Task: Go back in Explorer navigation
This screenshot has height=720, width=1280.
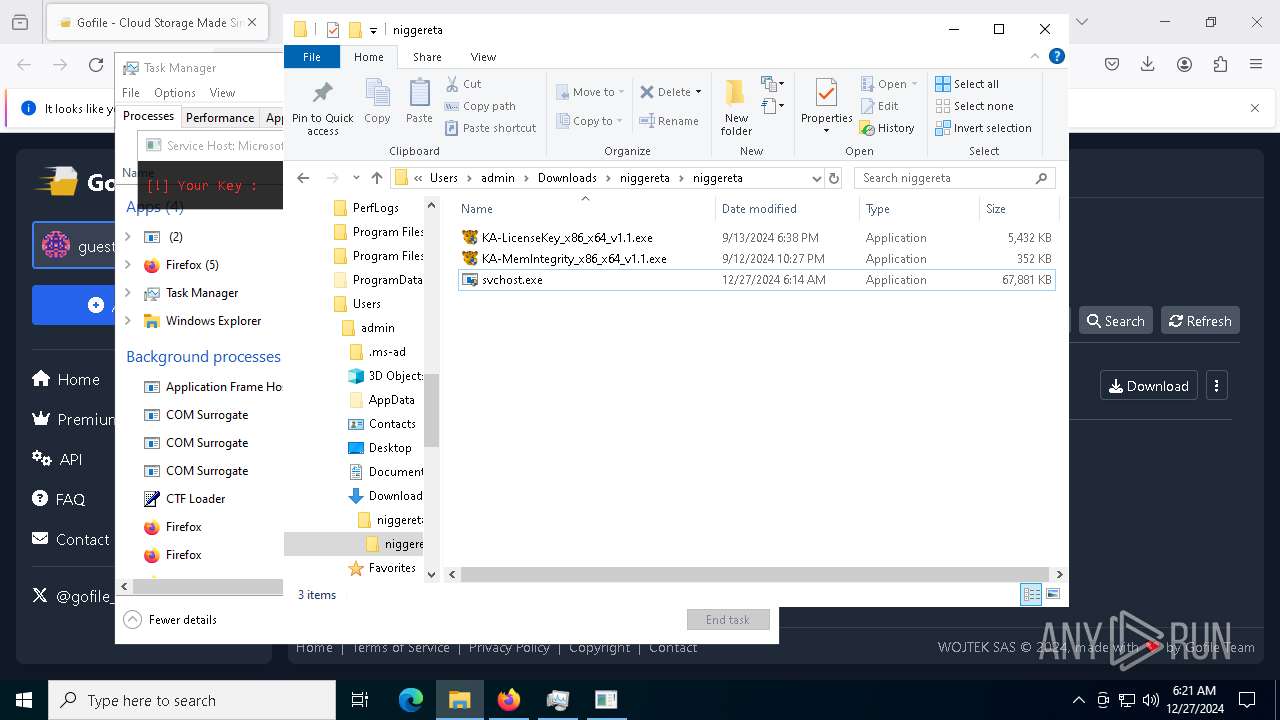Action: click(303, 178)
